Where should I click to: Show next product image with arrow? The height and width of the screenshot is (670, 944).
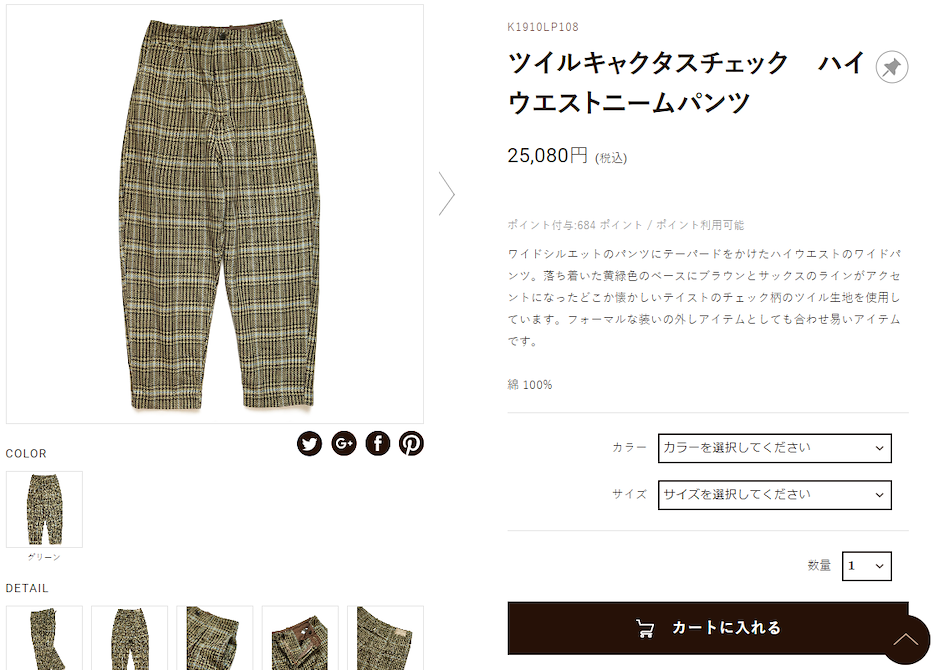[446, 194]
